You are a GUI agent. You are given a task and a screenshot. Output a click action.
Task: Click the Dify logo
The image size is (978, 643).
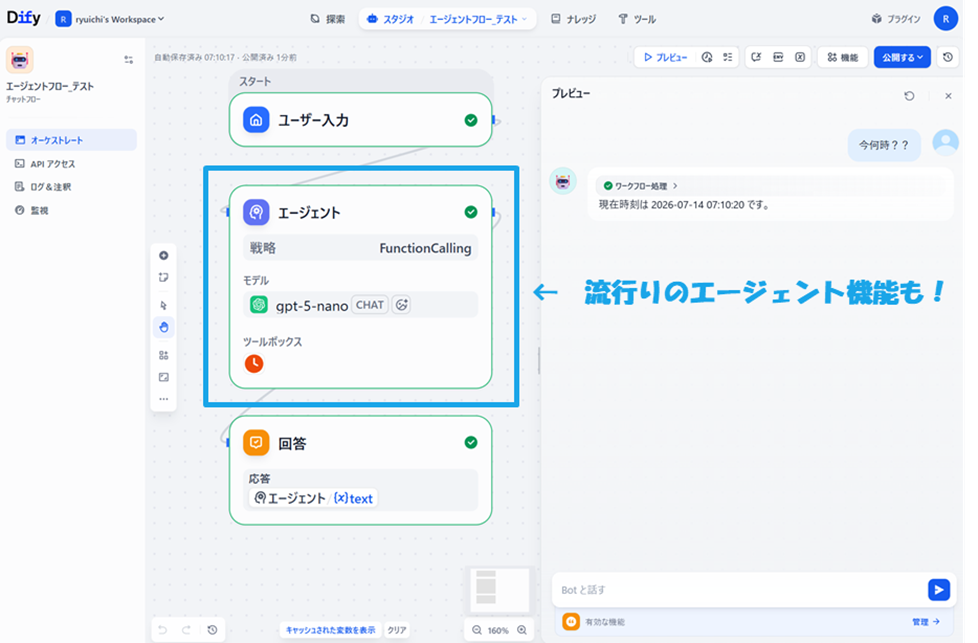pyautogui.click(x=23, y=18)
